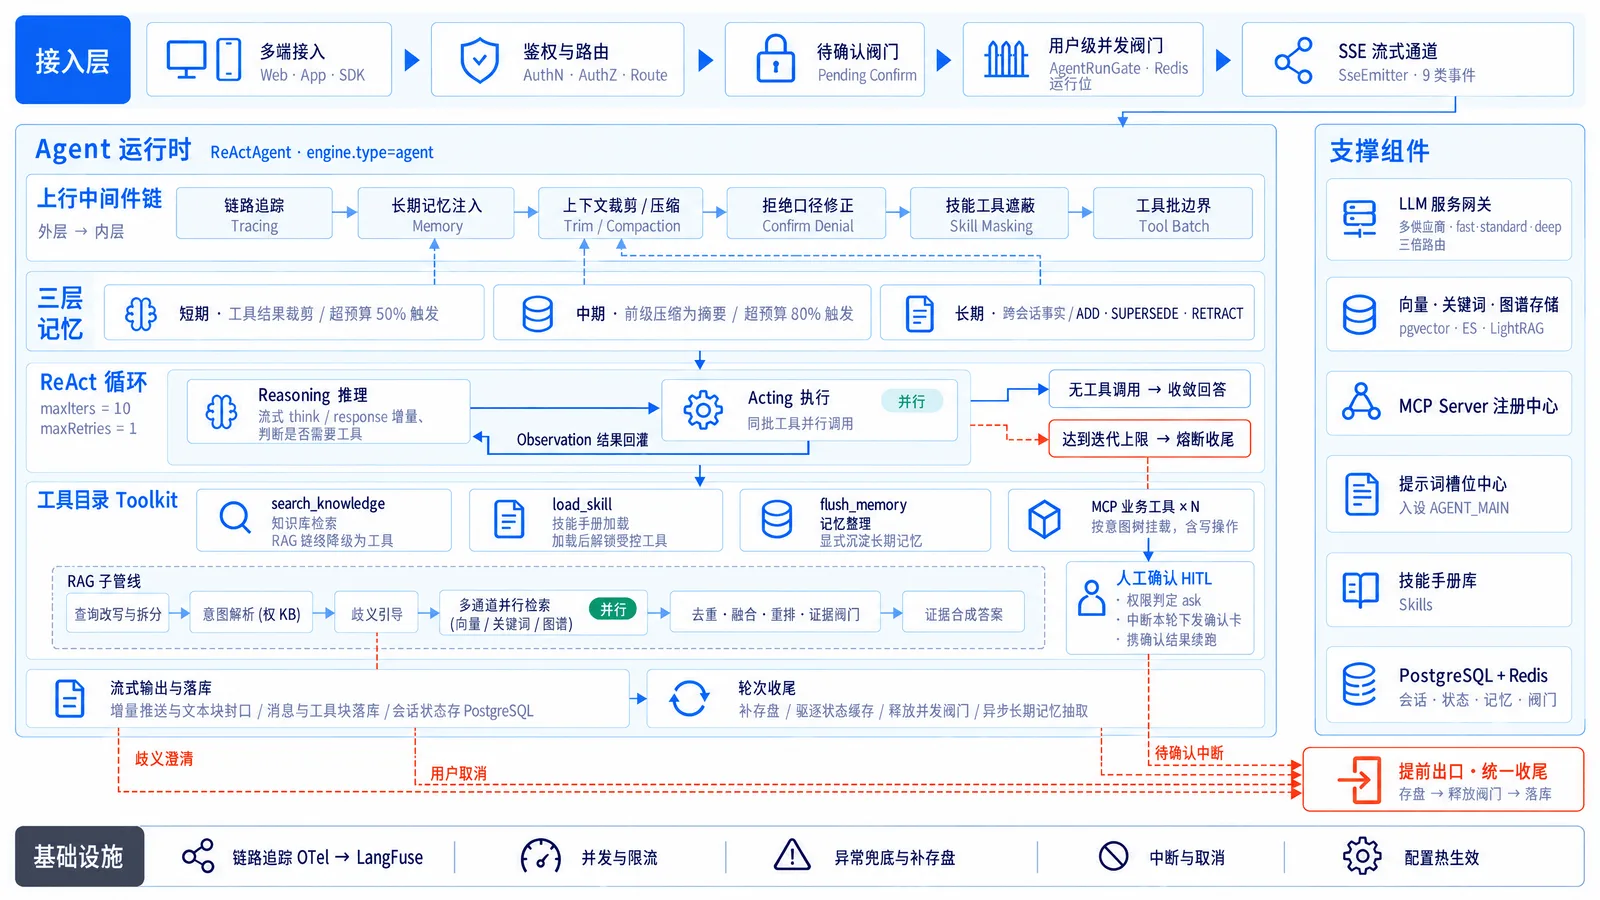Click the 基础设施 dark label block
The width and height of the screenshot is (1600, 900).
79,857
